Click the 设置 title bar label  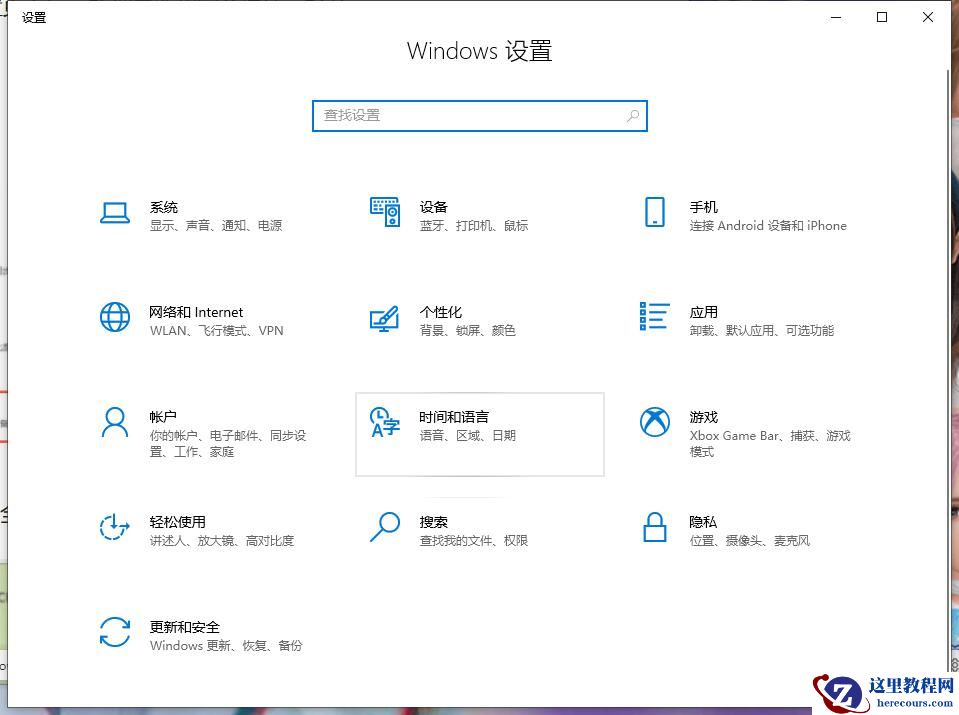[33, 17]
